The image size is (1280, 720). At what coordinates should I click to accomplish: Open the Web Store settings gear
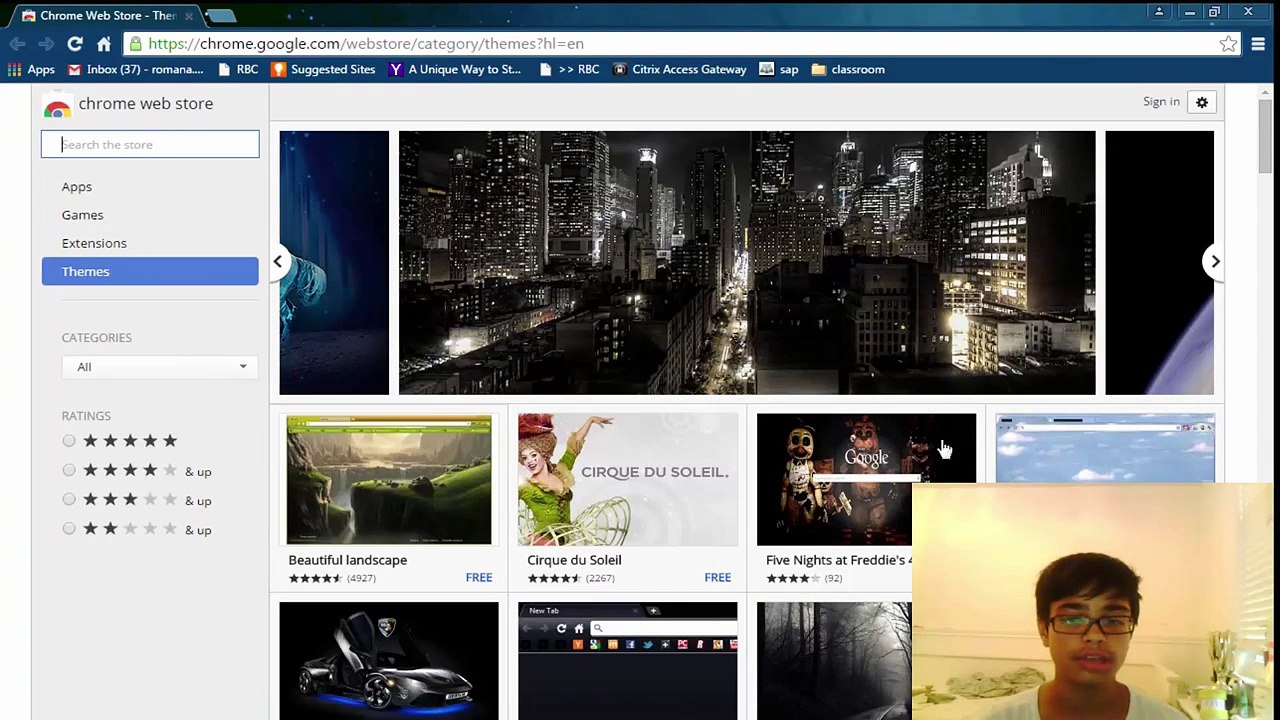(x=1202, y=102)
